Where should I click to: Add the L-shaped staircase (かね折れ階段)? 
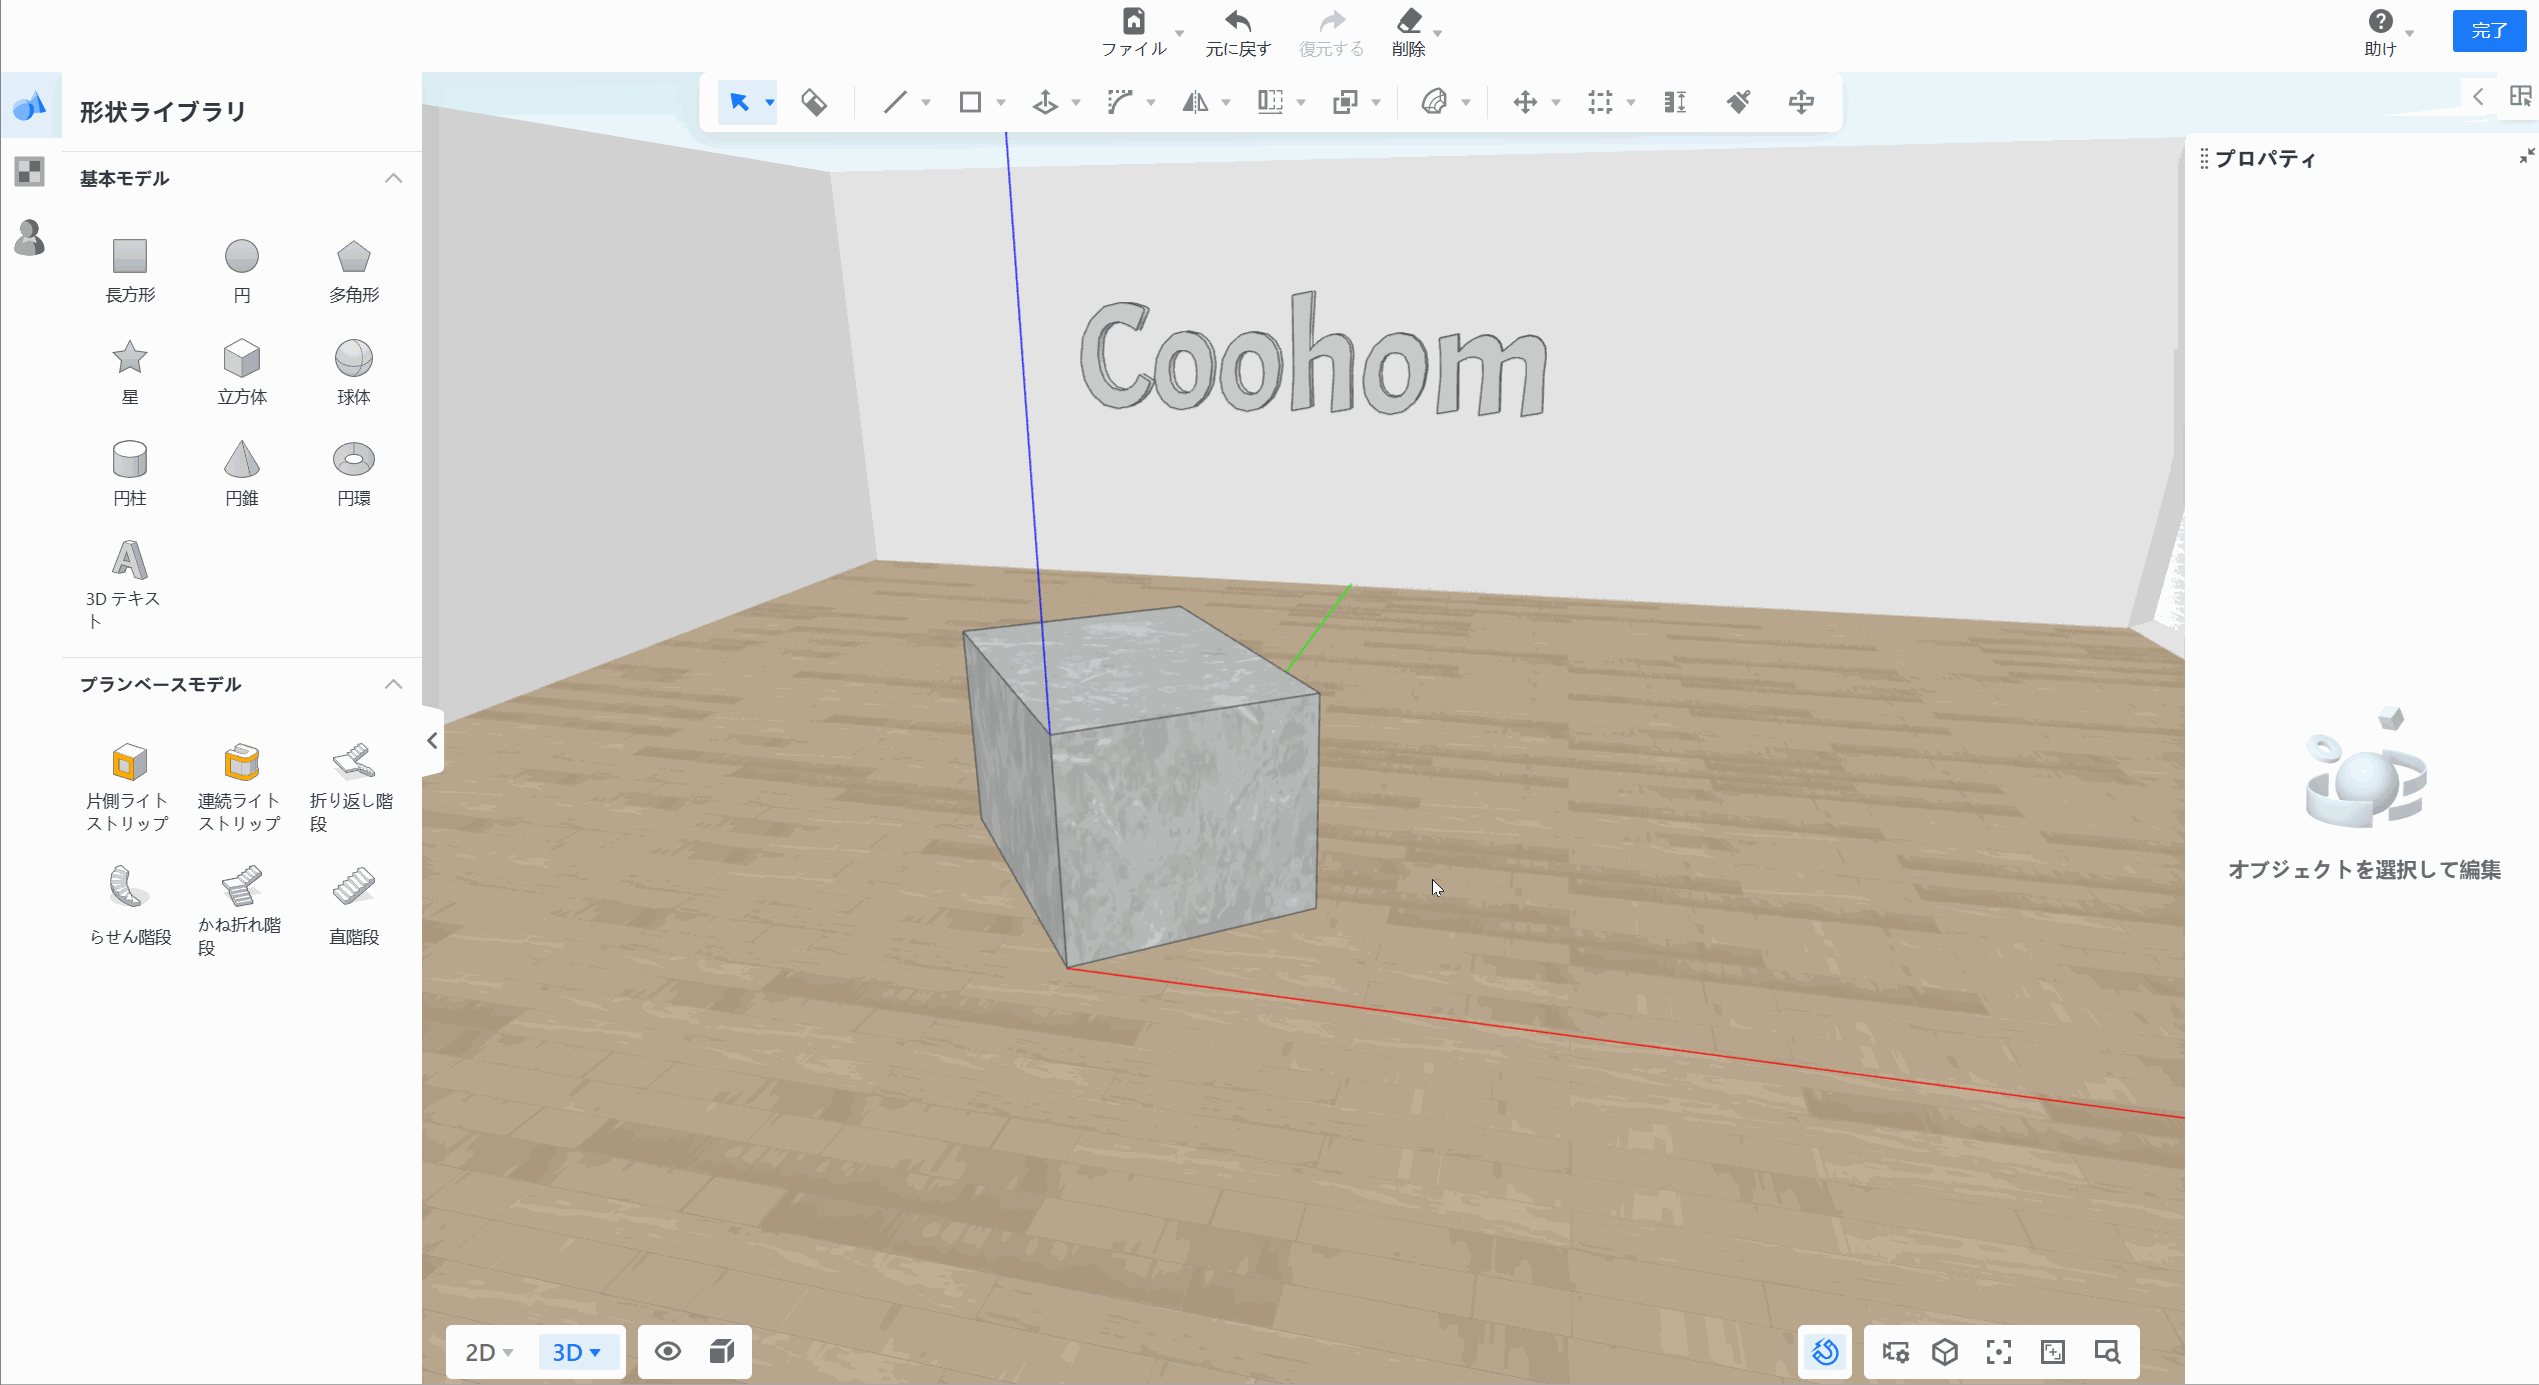pos(240,910)
